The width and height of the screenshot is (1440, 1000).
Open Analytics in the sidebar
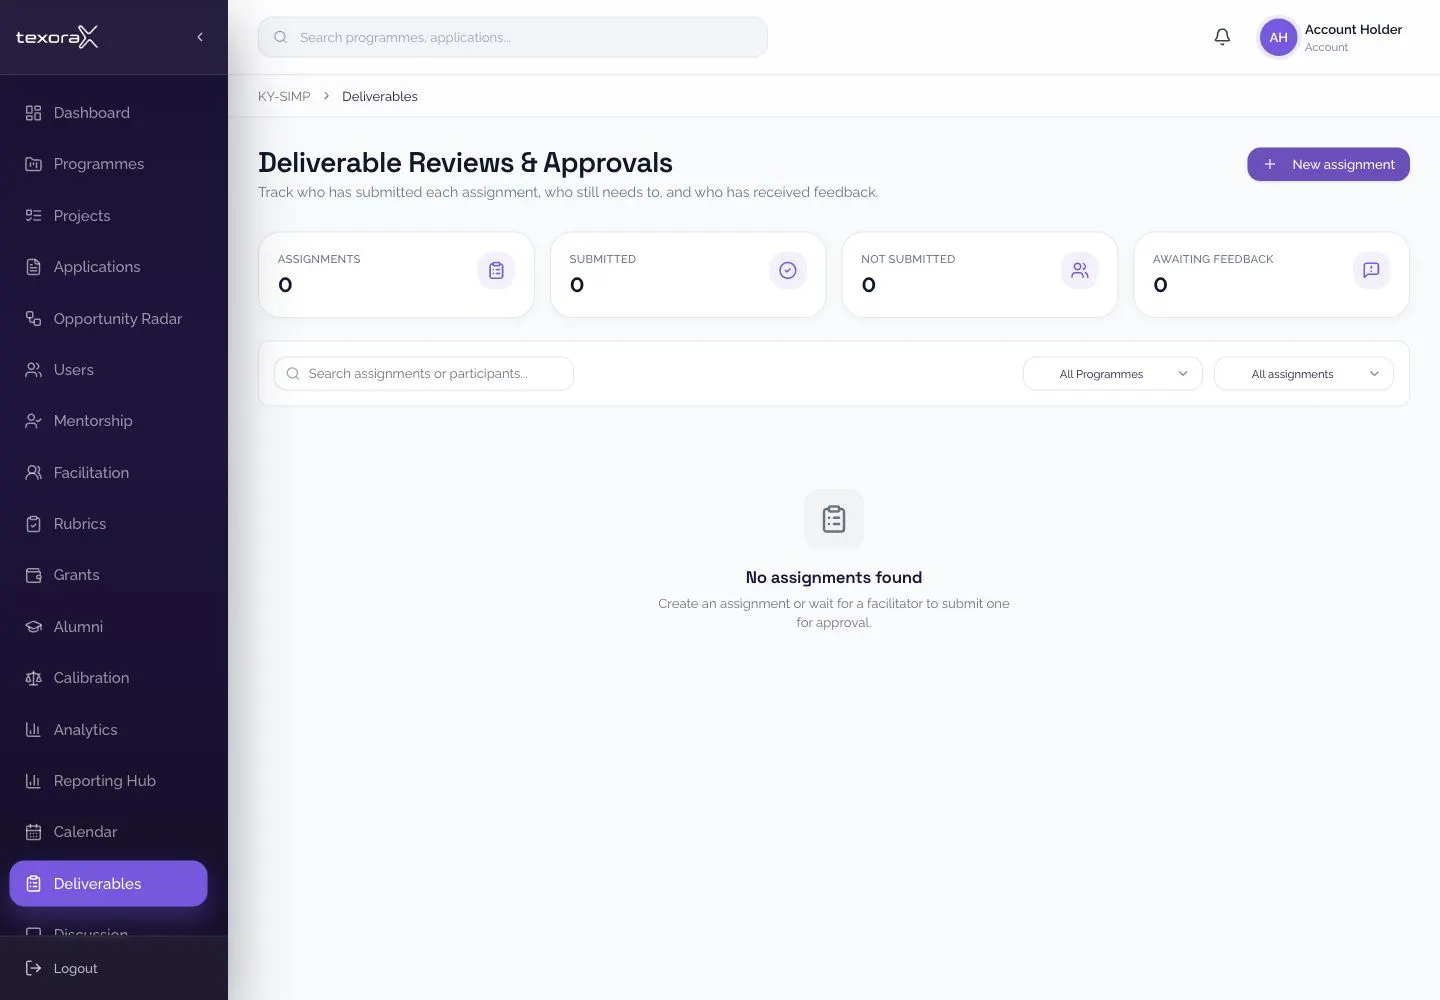tap(108, 730)
